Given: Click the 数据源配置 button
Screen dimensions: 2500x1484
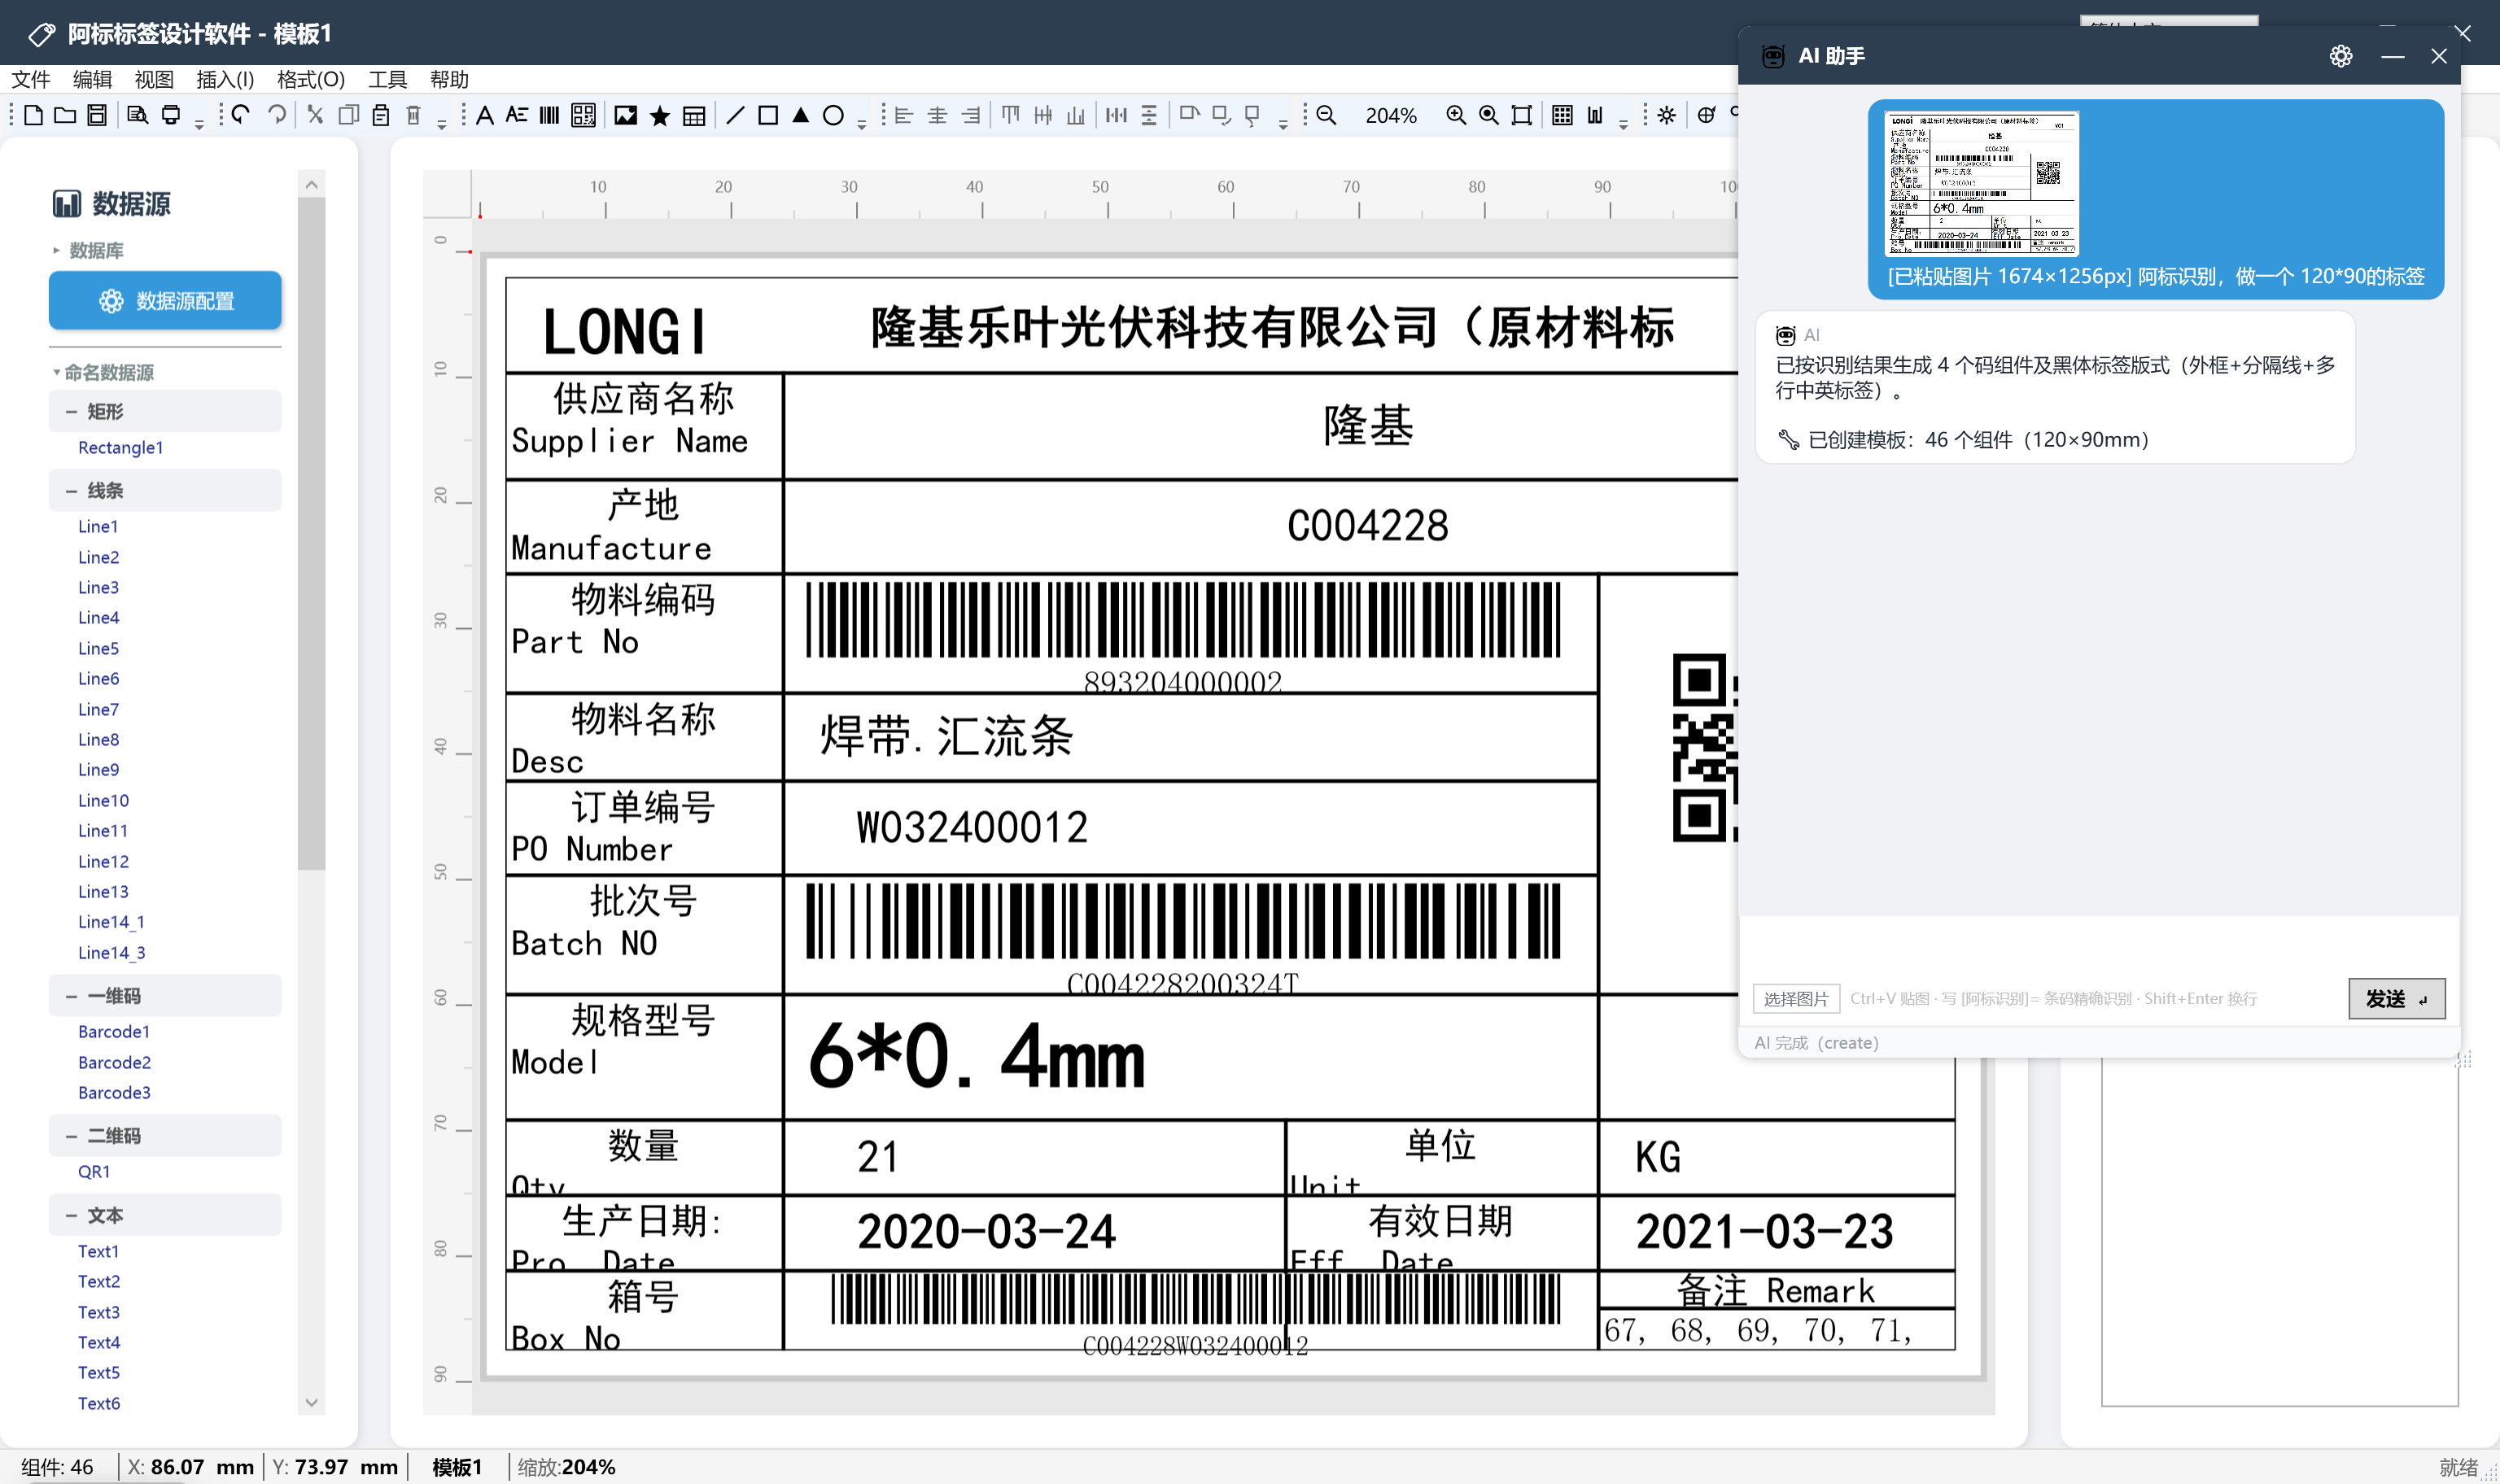Looking at the screenshot, I should 165,300.
